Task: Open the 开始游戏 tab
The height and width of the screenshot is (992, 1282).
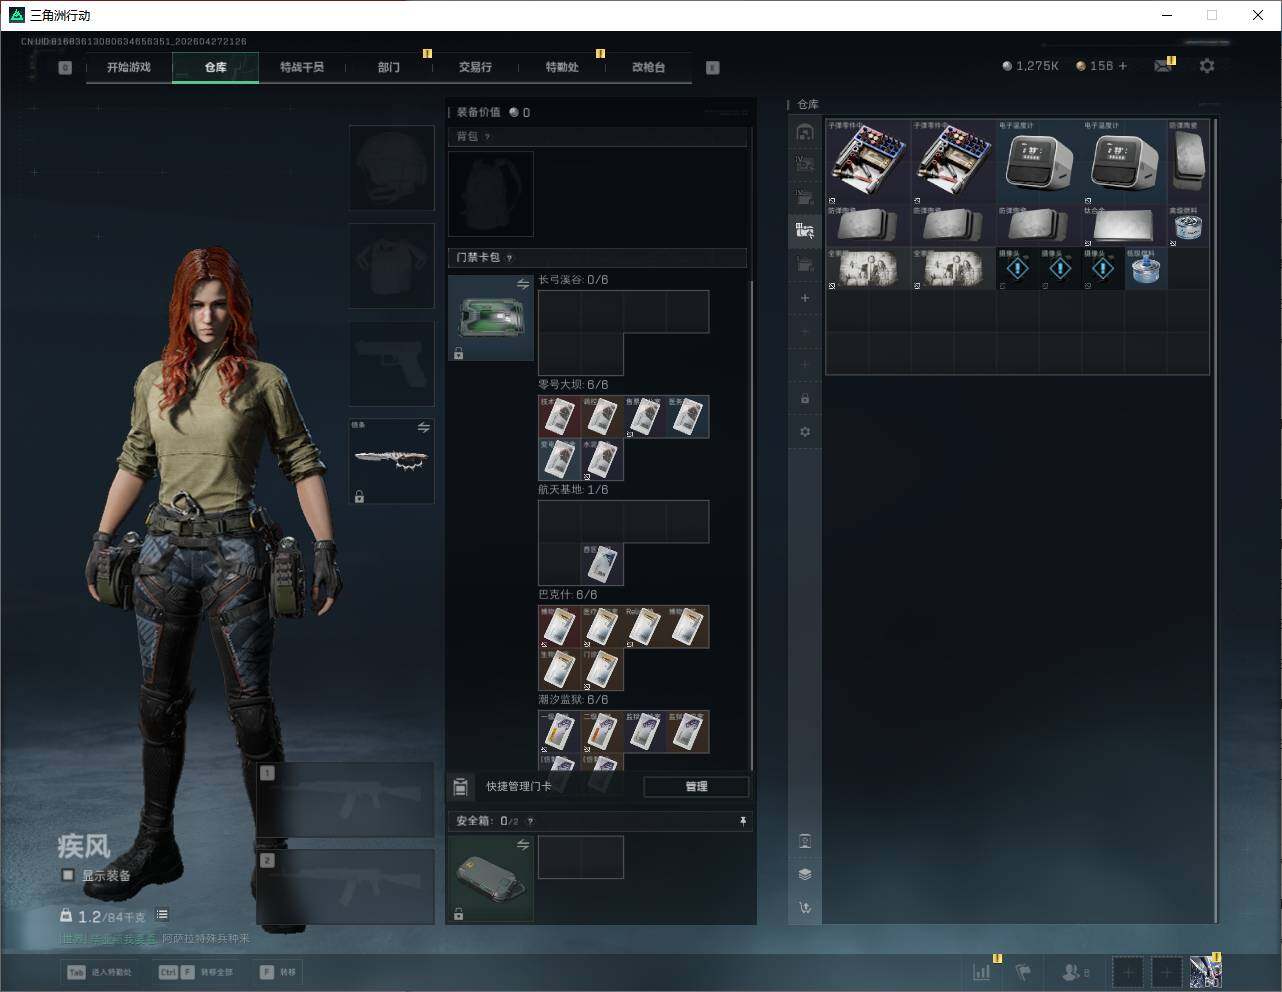Action: [129, 67]
